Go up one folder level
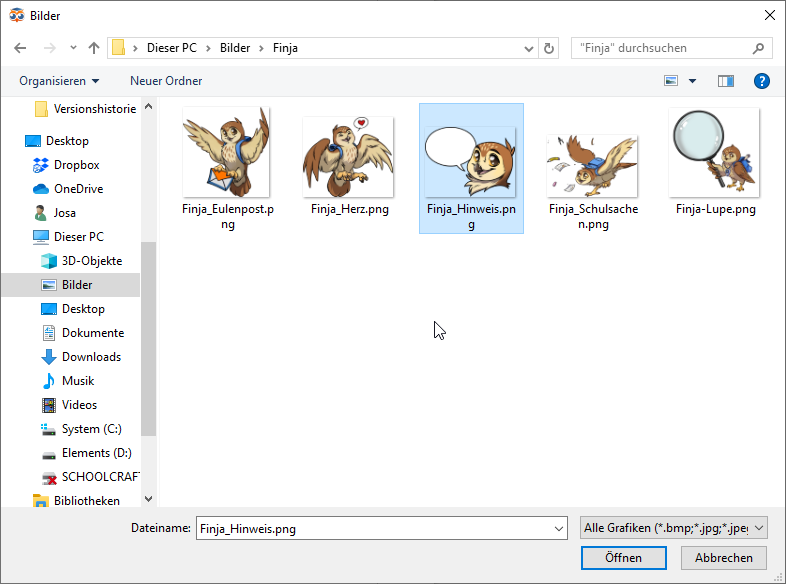Viewport: 786px width, 584px height. click(x=94, y=48)
